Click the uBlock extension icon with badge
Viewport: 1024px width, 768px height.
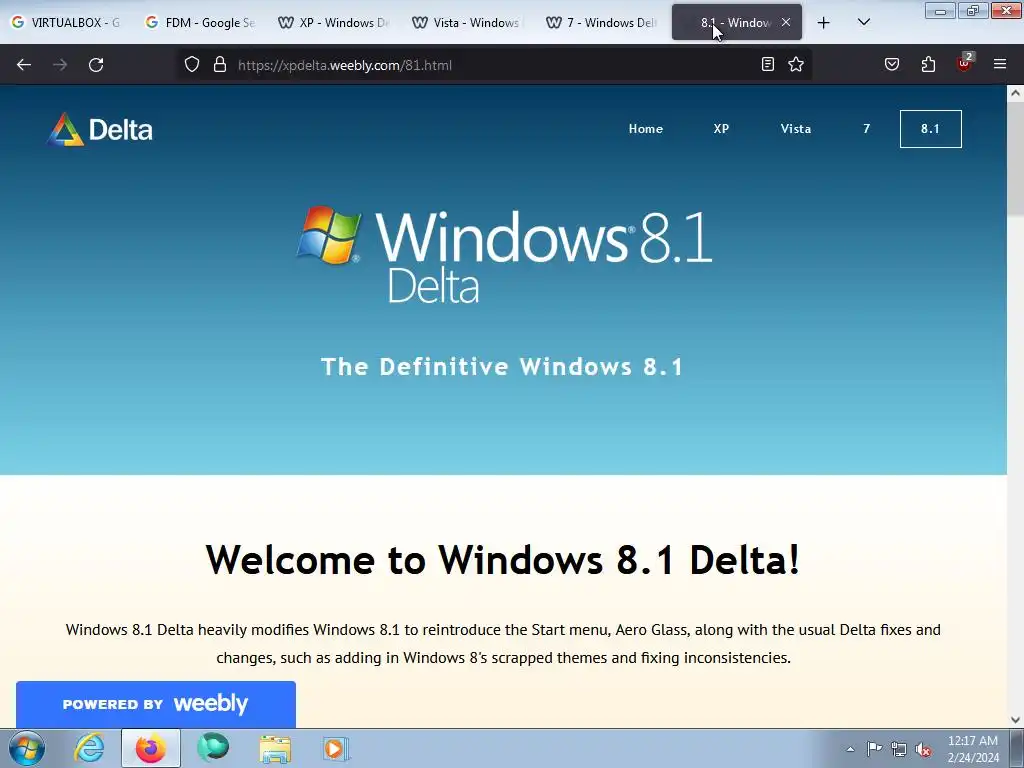(x=964, y=63)
